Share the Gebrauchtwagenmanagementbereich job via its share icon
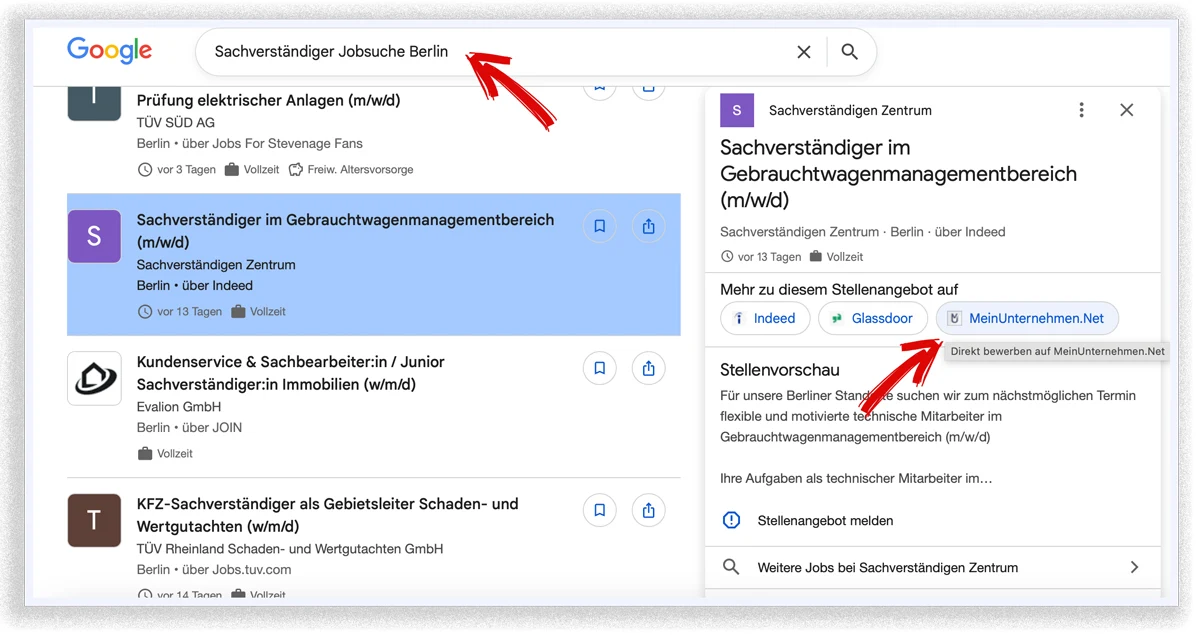Screen dimensions: 1200x635 pyautogui.click(x=648, y=226)
